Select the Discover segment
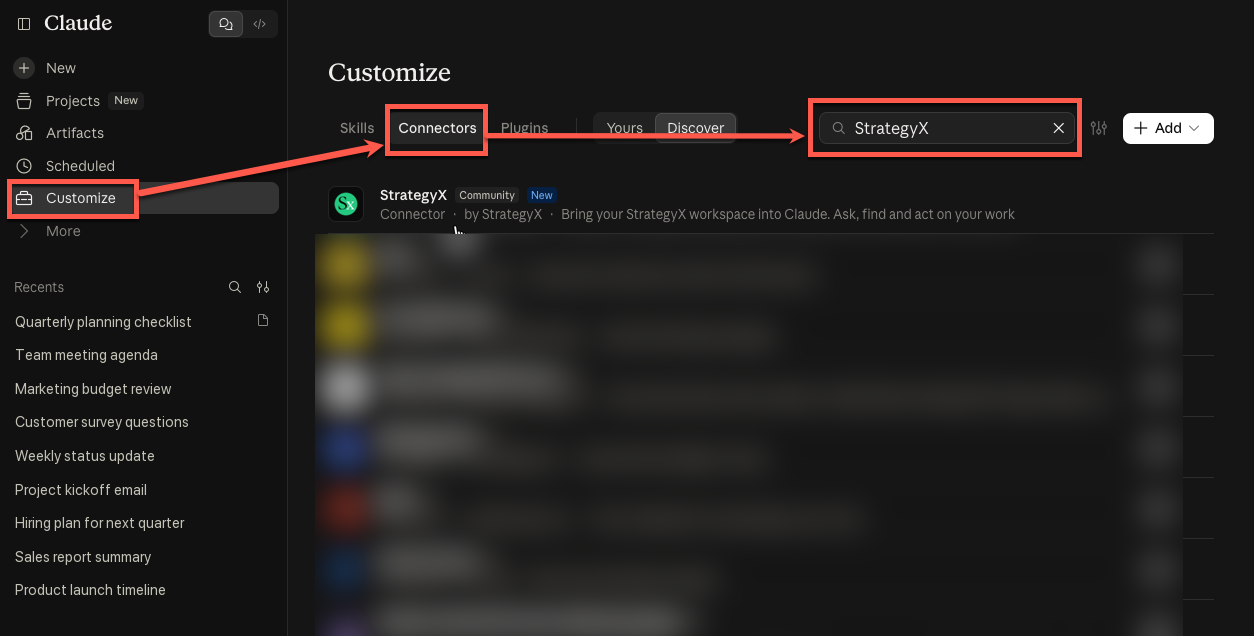This screenshot has height=636, width=1254. (x=696, y=128)
